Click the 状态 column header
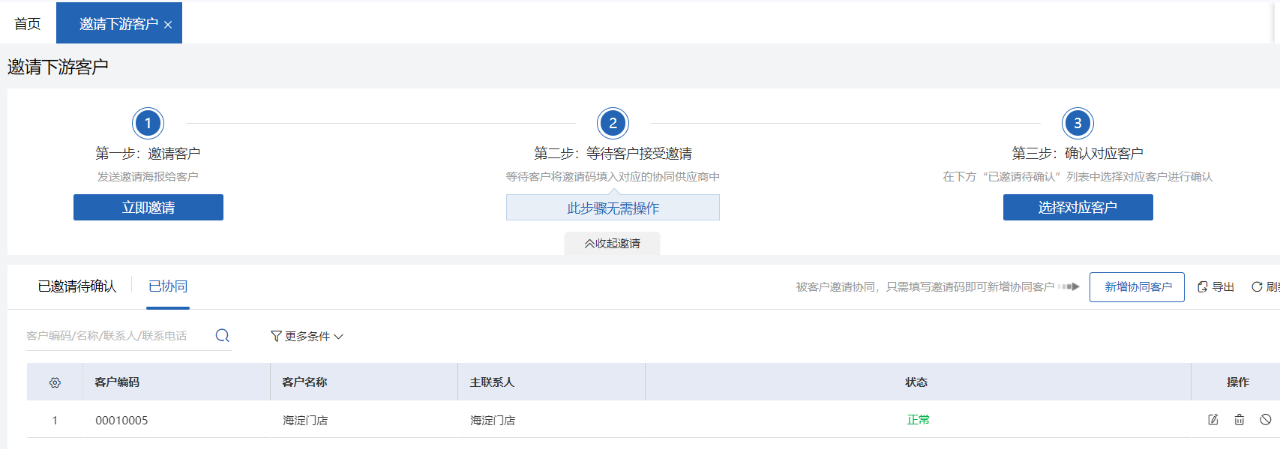 click(x=917, y=382)
